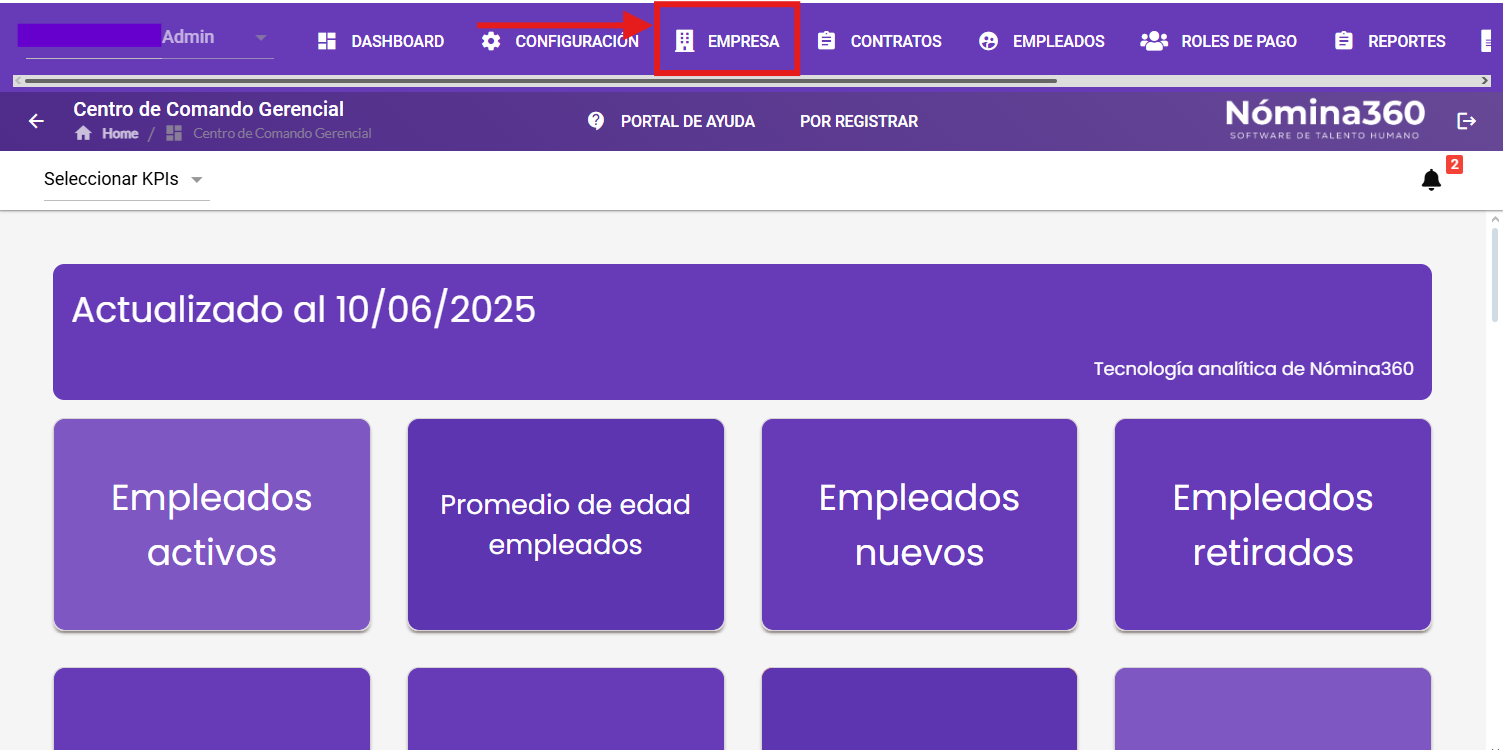Click Por Registrar button

tap(859, 121)
